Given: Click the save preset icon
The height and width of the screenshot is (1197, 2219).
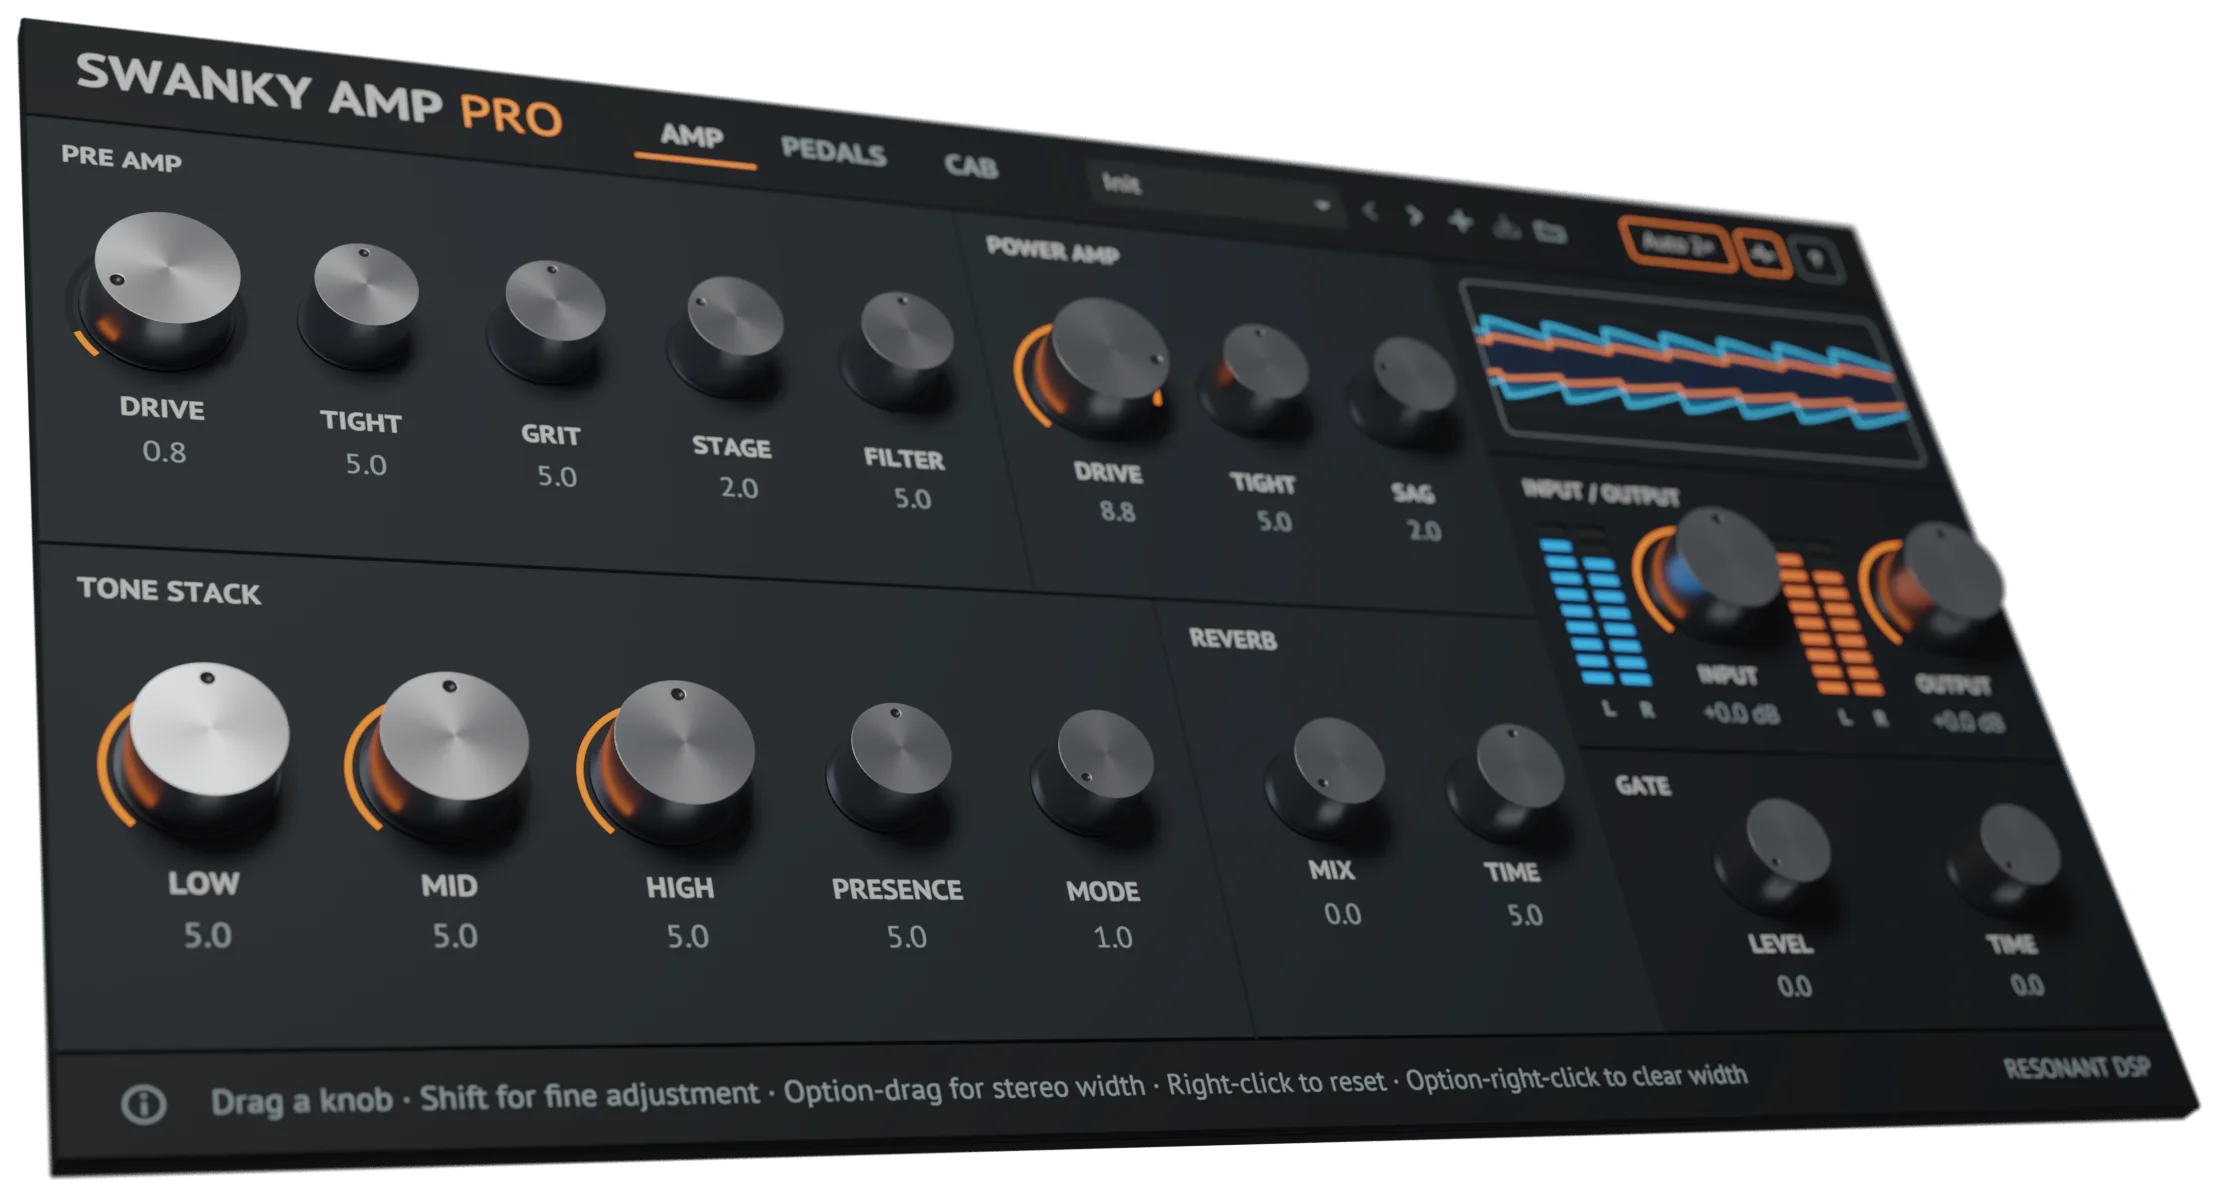Looking at the screenshot, I should pos(1506,228).
